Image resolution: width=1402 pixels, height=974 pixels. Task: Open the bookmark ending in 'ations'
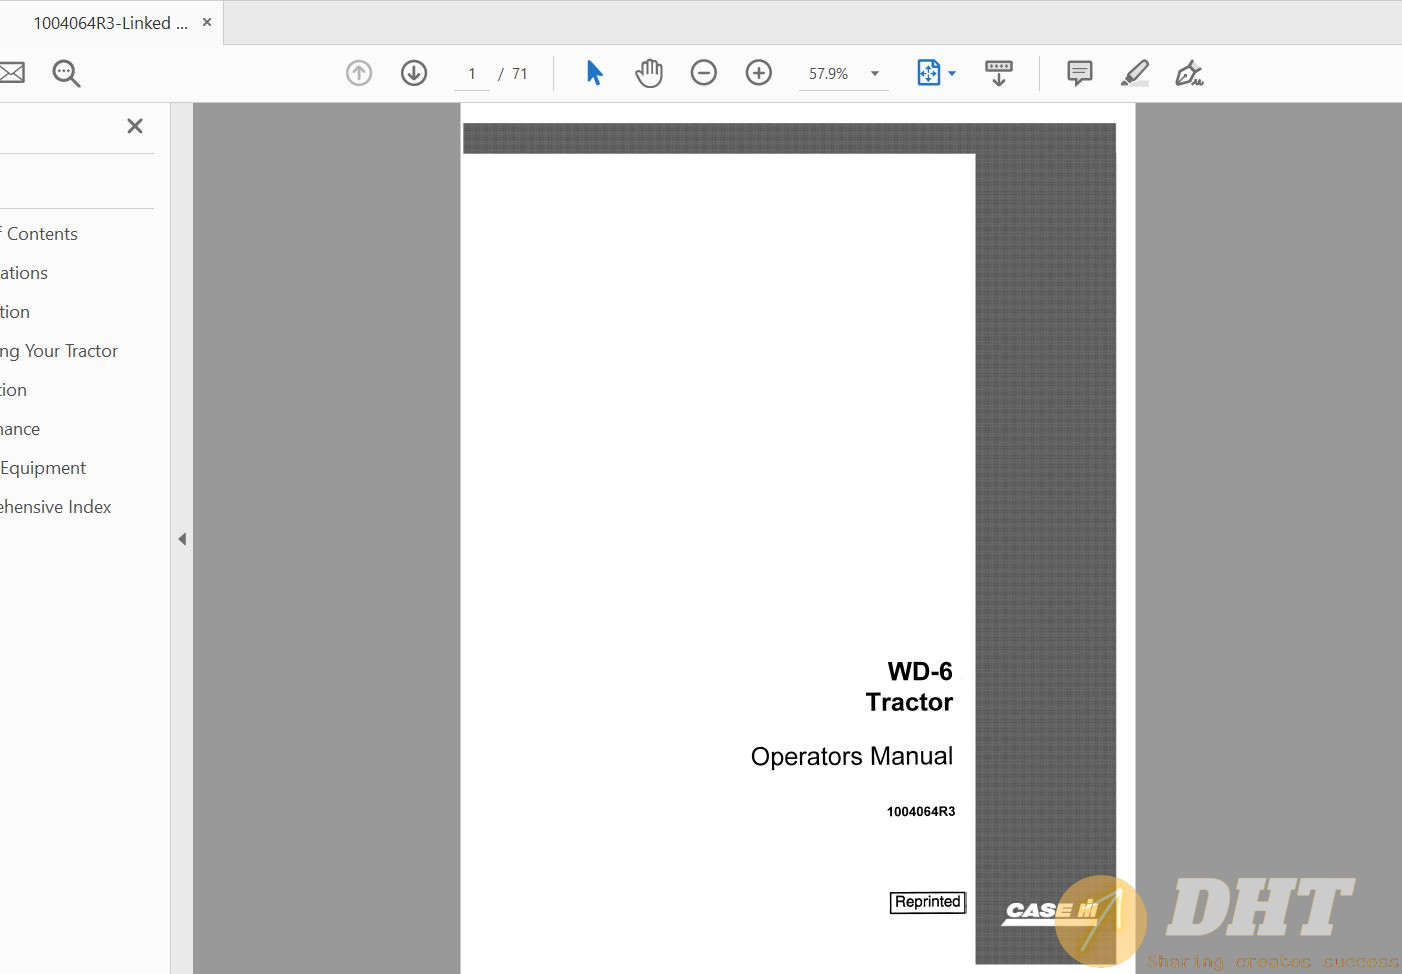point(24,273)
